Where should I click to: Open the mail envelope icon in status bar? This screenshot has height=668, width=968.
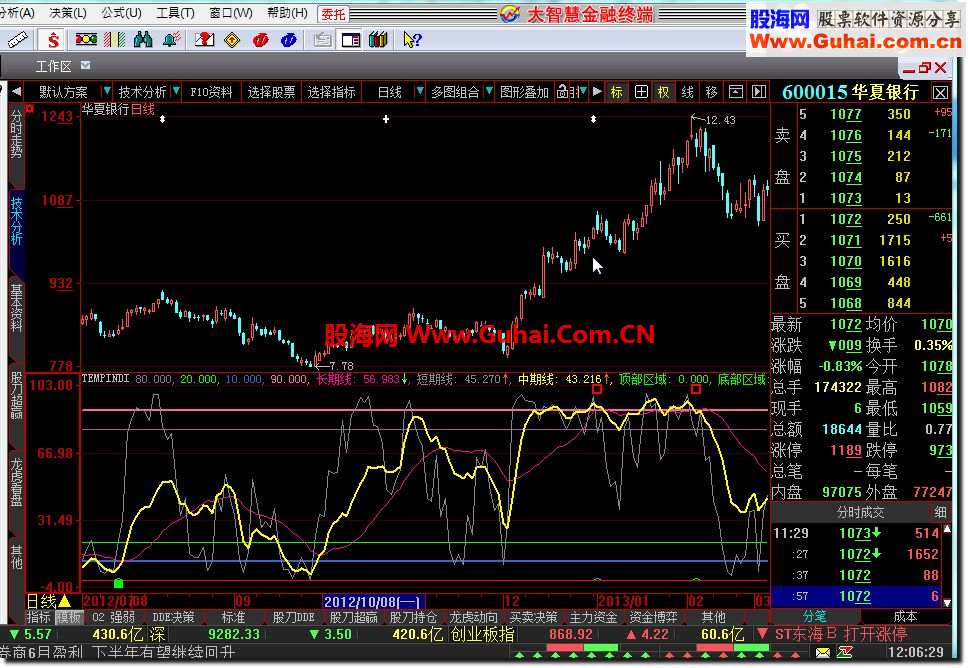click(823, 652)
